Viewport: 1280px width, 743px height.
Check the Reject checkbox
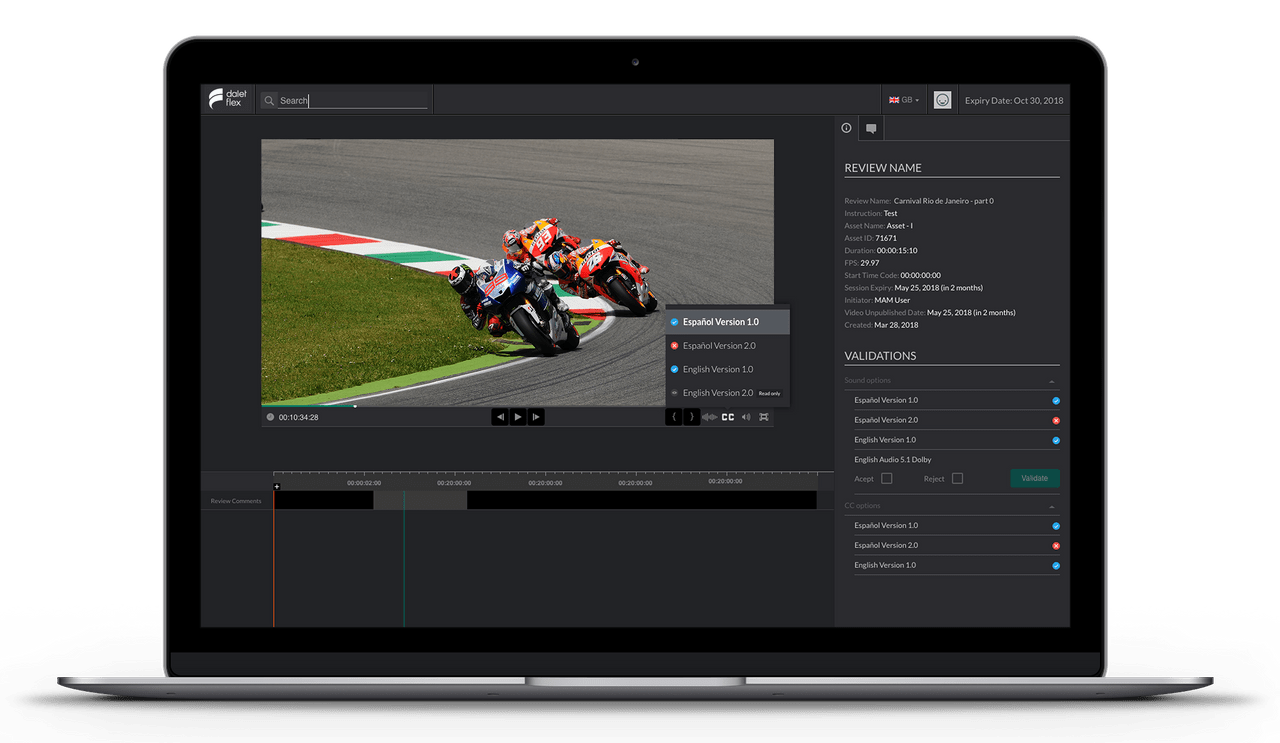pos(957,478)
